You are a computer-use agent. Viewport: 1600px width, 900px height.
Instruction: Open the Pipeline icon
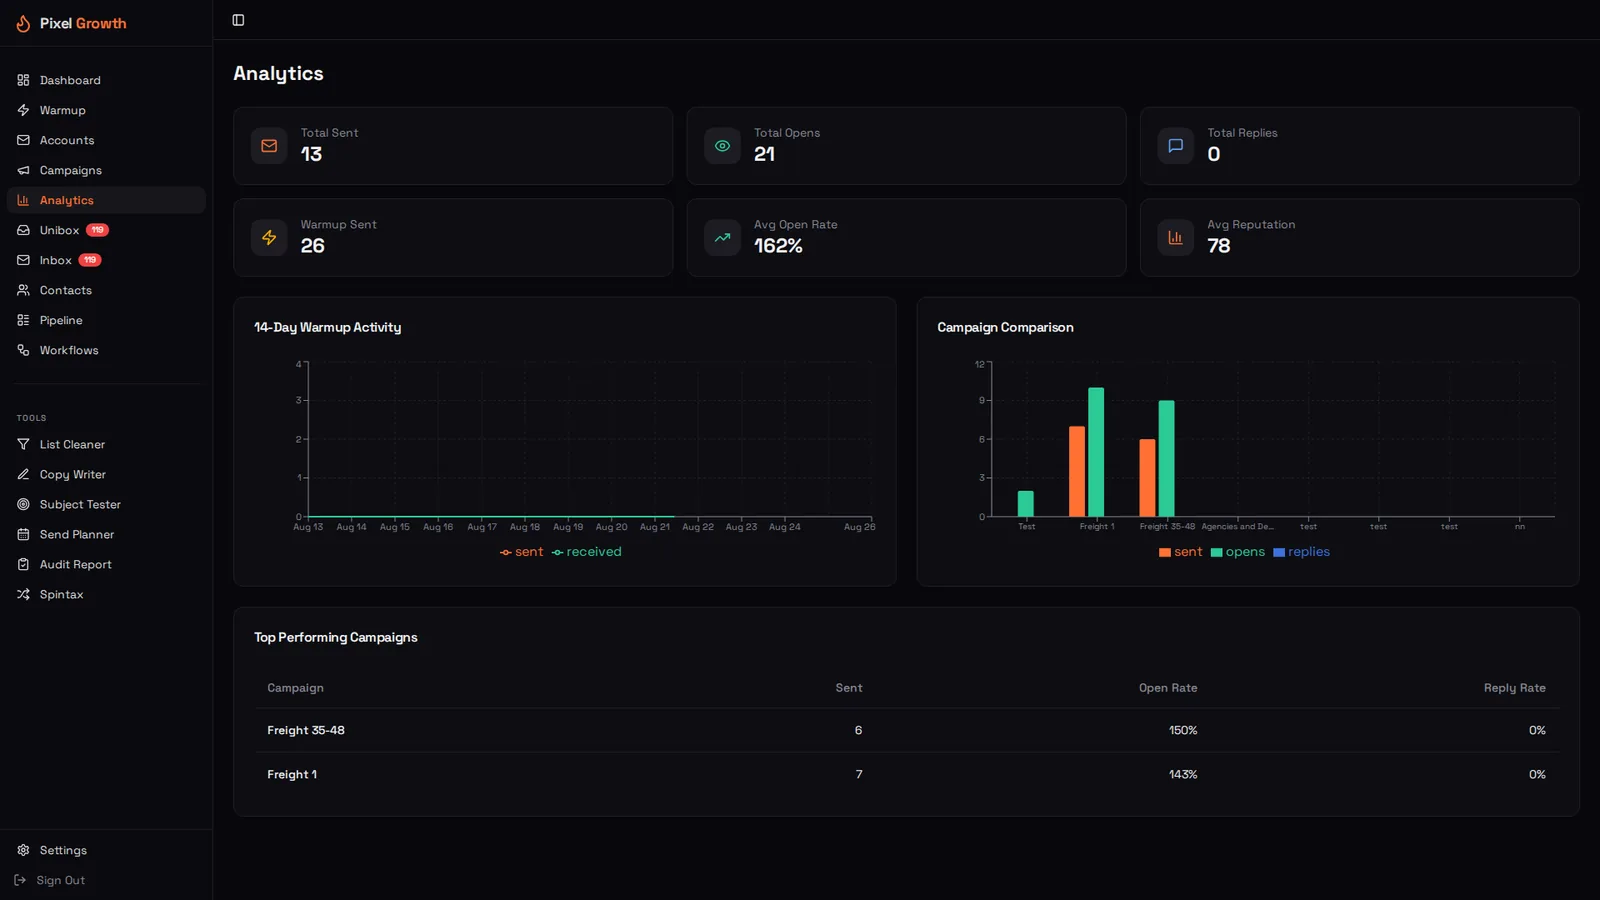click(23, 320)
